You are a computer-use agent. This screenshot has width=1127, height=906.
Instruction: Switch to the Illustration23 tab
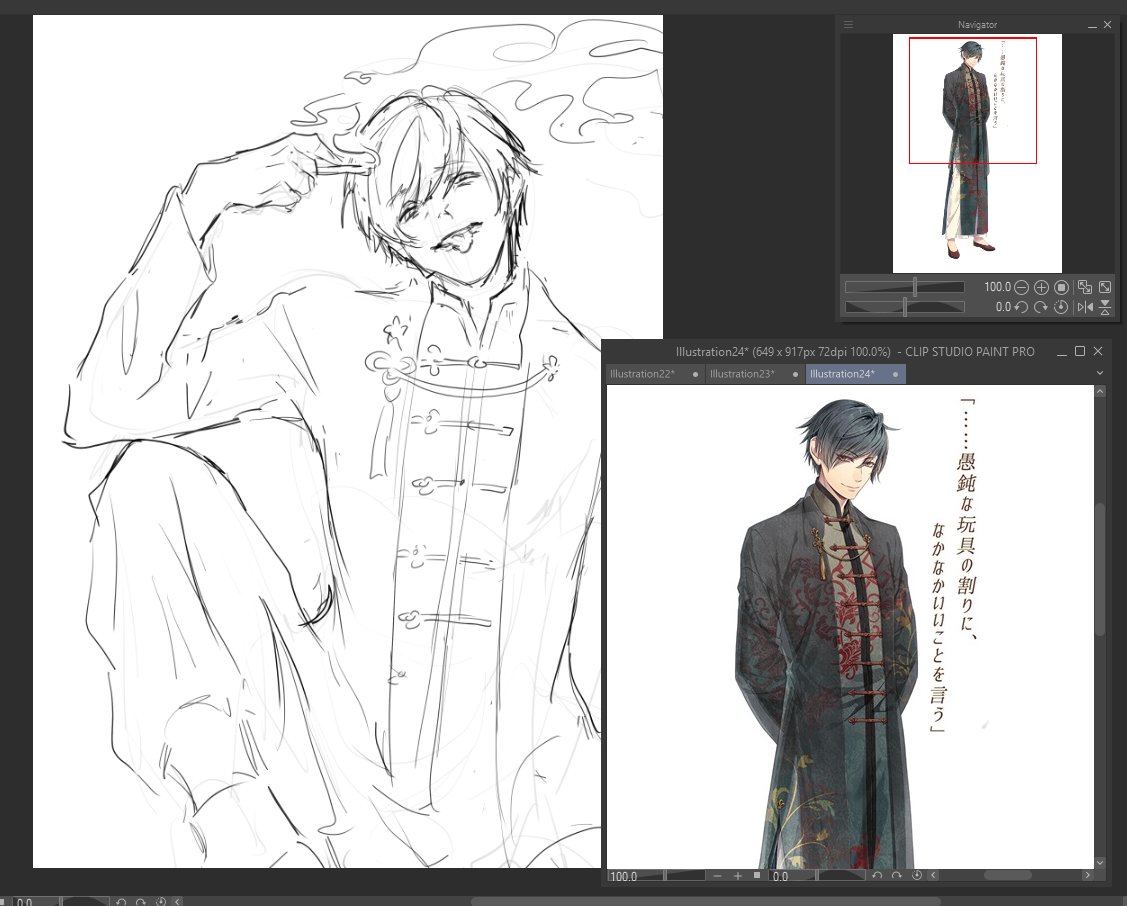click(x=742, y=374)
